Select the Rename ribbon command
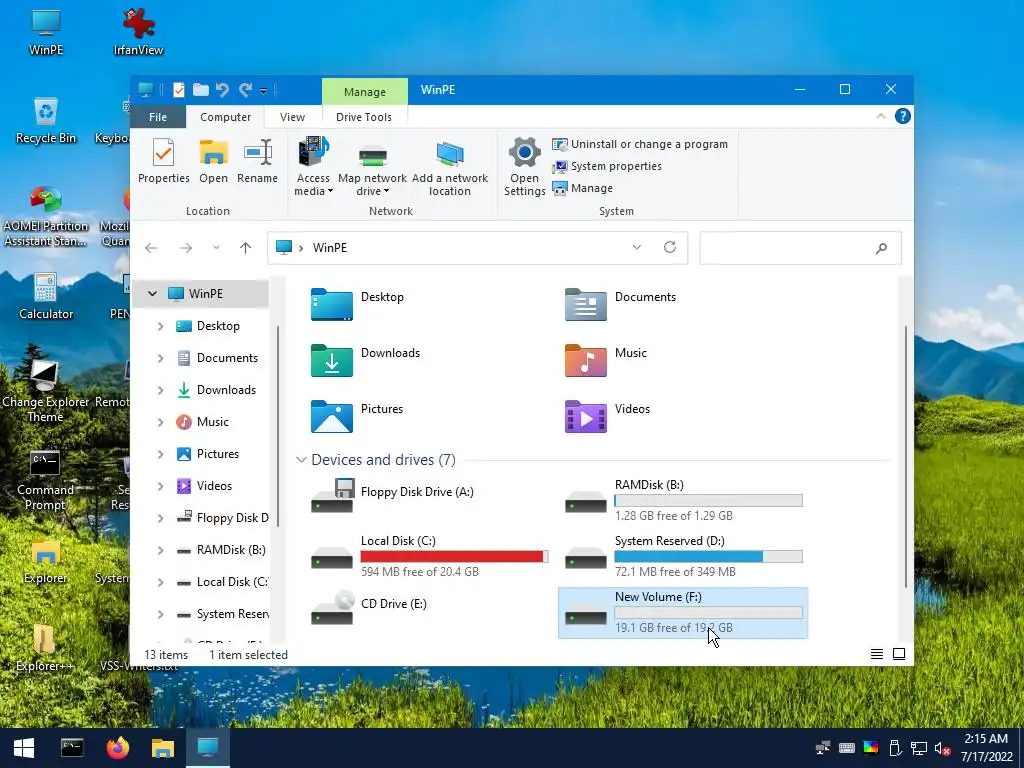The height and width of the screenshot is (768, 1024). pyautogui.click(x=257, y=160)
